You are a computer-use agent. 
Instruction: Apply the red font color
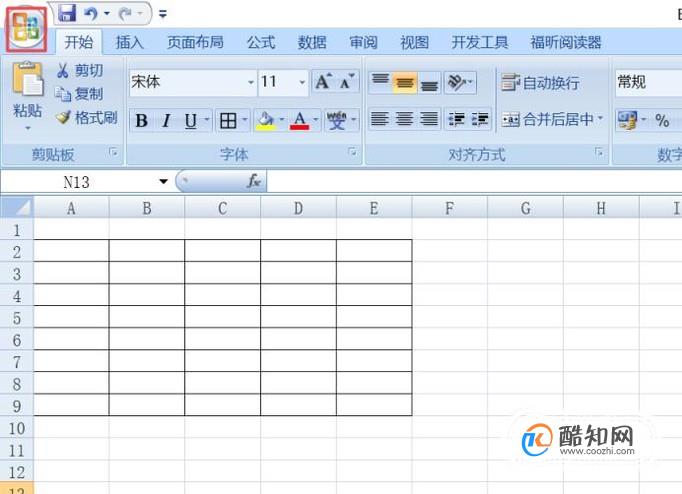[300, 120]
